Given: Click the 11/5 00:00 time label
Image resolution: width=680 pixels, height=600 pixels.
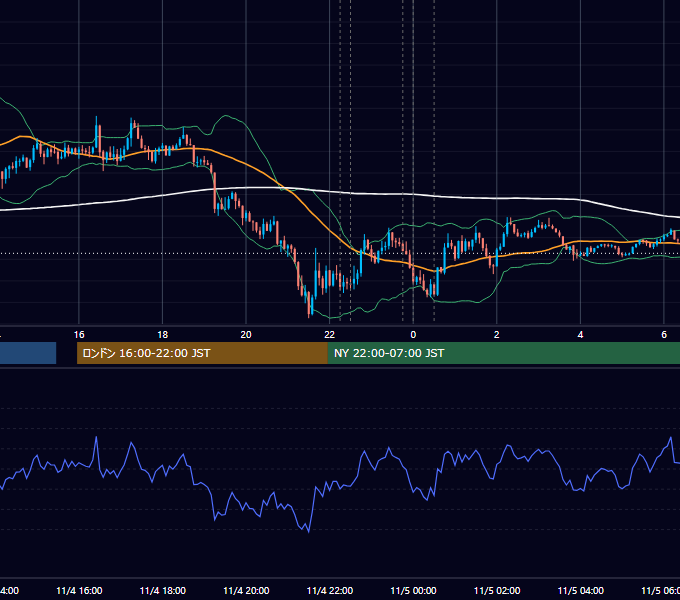Looking at the screenshot, I should pyautogui.click(x=413, y=590).
